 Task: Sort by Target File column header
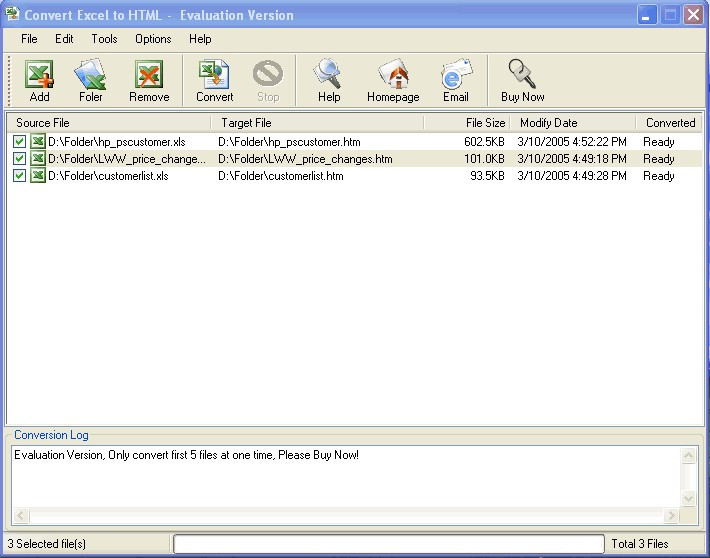(317, 123)
